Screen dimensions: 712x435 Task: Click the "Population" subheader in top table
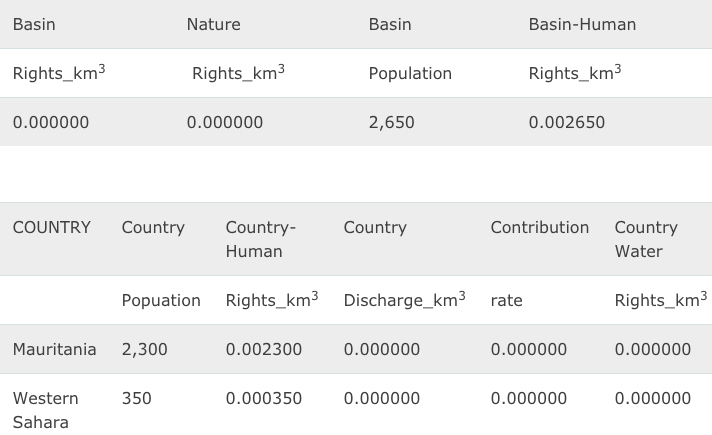click(410, 73)
